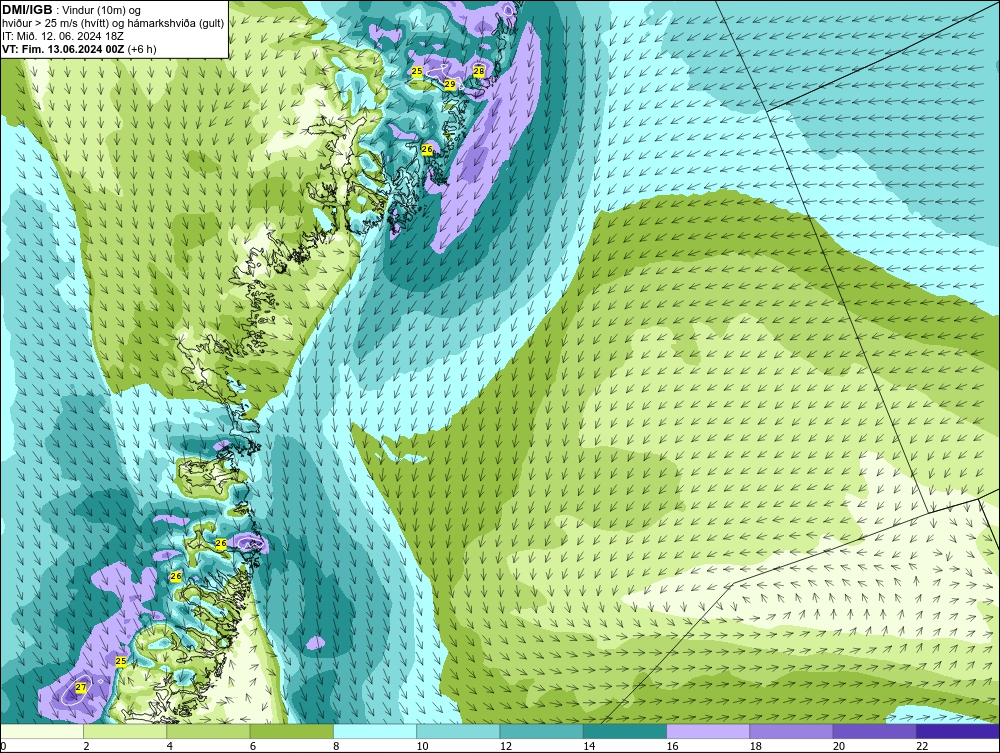Pick the 6–8 m/s green legend swatch

pos(291,731)
